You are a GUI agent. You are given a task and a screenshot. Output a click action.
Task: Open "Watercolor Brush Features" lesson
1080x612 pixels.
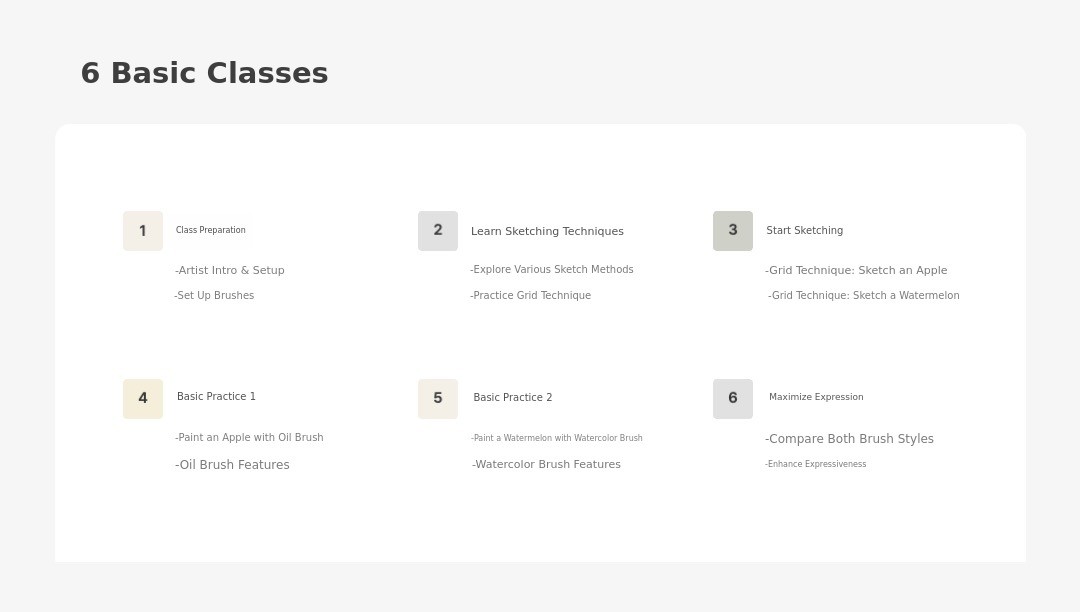(x=546, y=465)
